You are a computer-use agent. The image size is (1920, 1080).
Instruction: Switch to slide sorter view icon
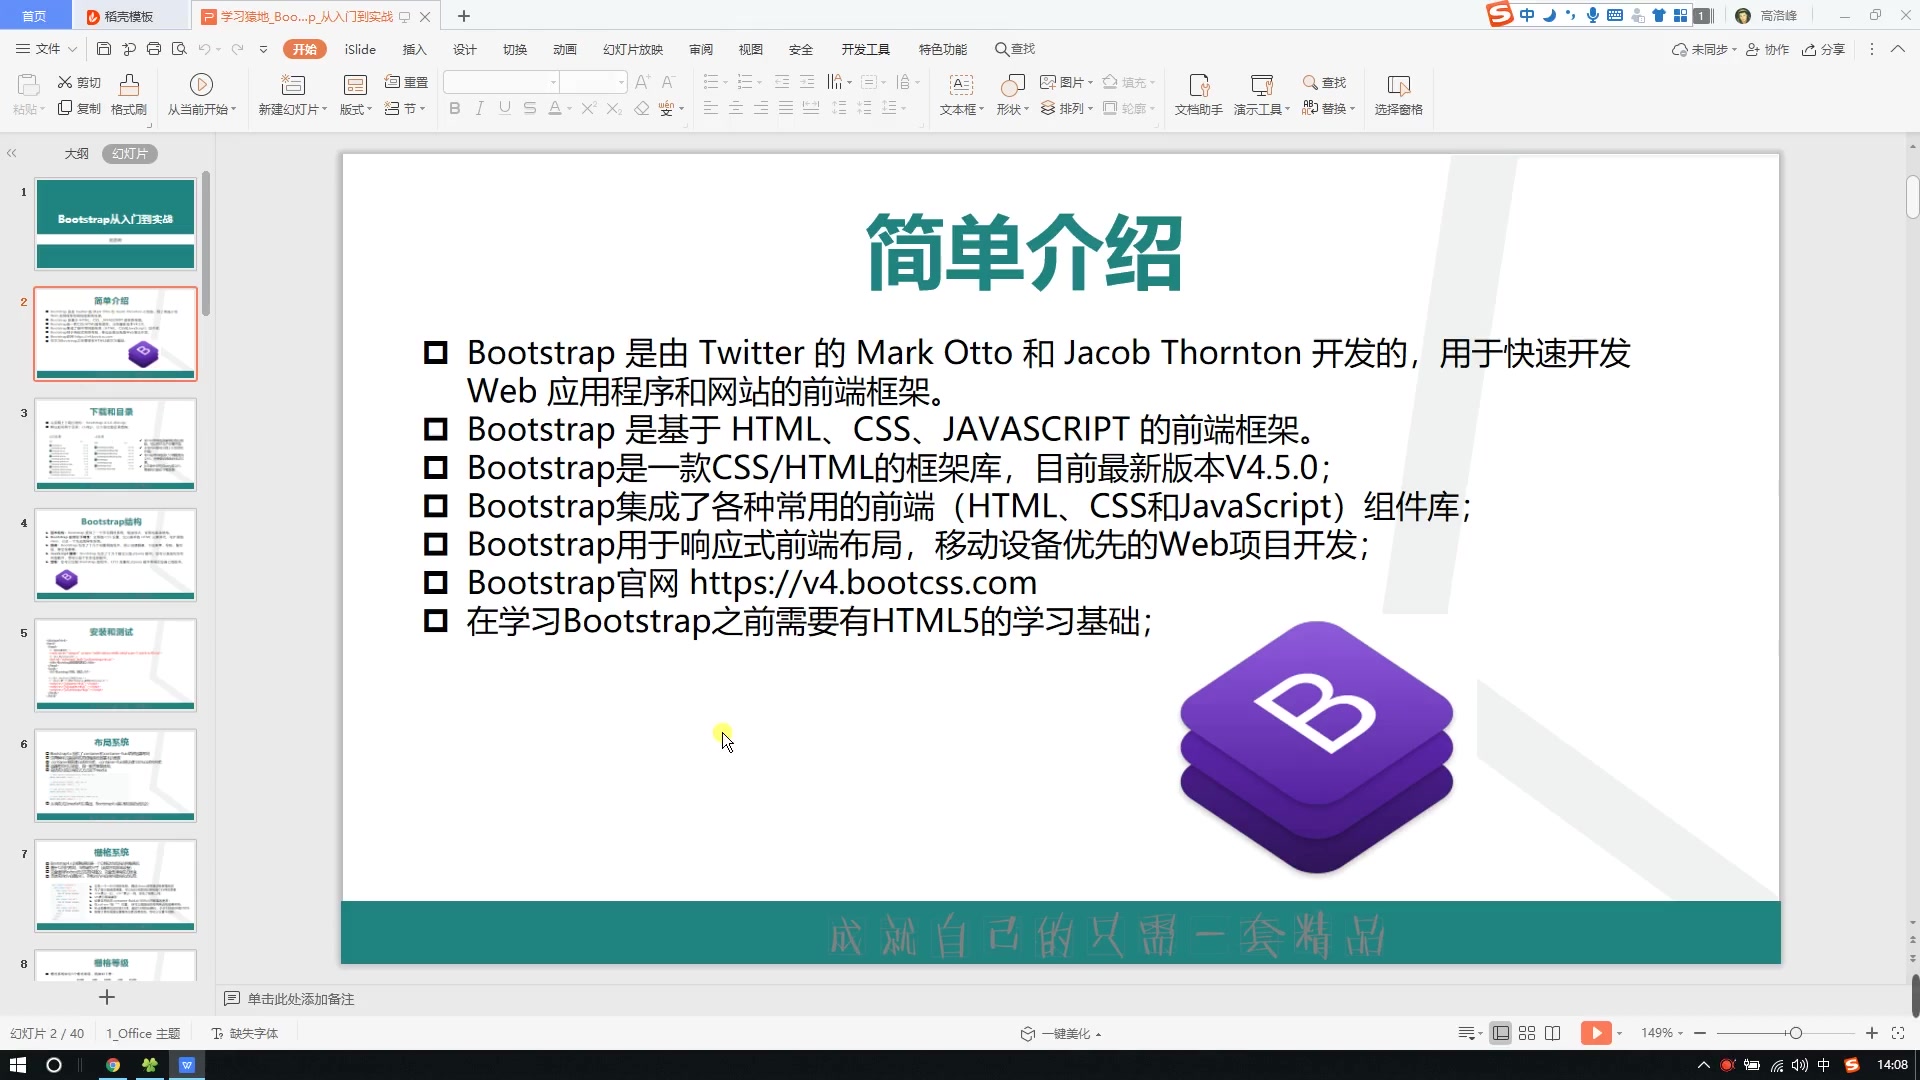tap(1527, 1033)
